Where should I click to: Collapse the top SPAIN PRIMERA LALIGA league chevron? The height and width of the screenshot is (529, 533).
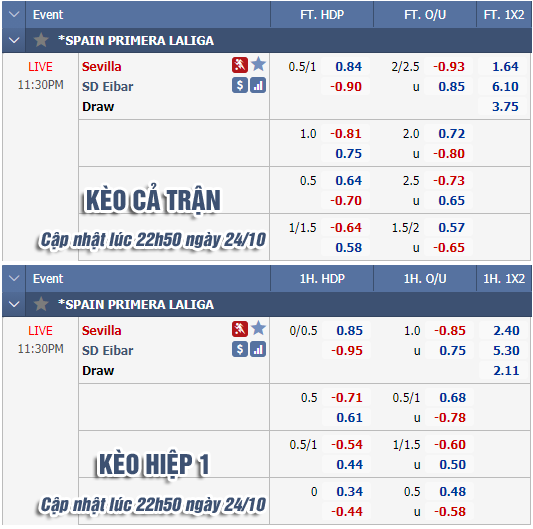pyautogui.click(x=14, y=40)
